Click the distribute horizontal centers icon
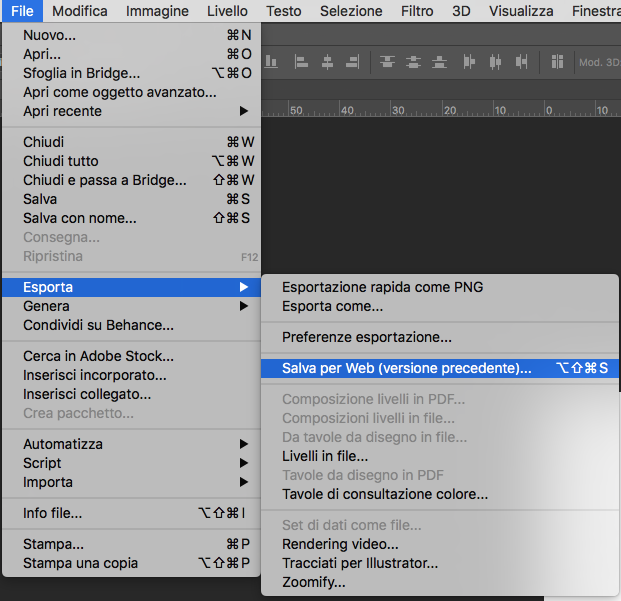The width and height of the screenshot is (621, 601). point(495,62)
